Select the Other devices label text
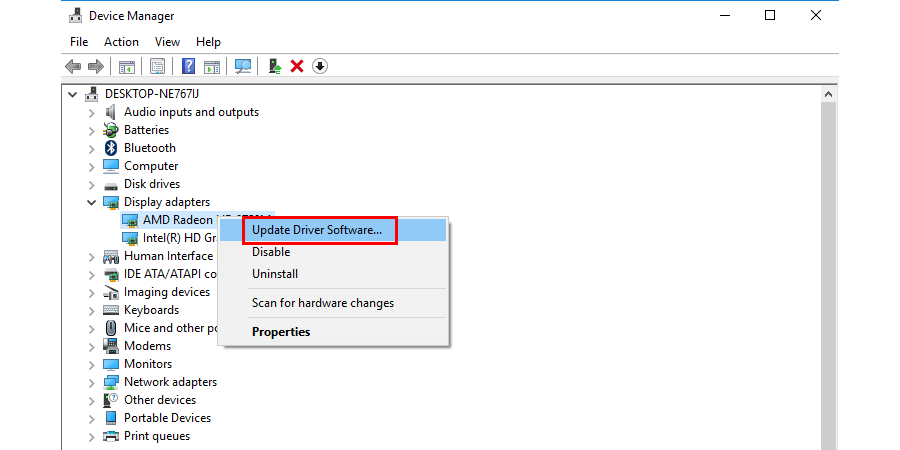Viewport: 900px width, 450px height. tap(160, 400)
